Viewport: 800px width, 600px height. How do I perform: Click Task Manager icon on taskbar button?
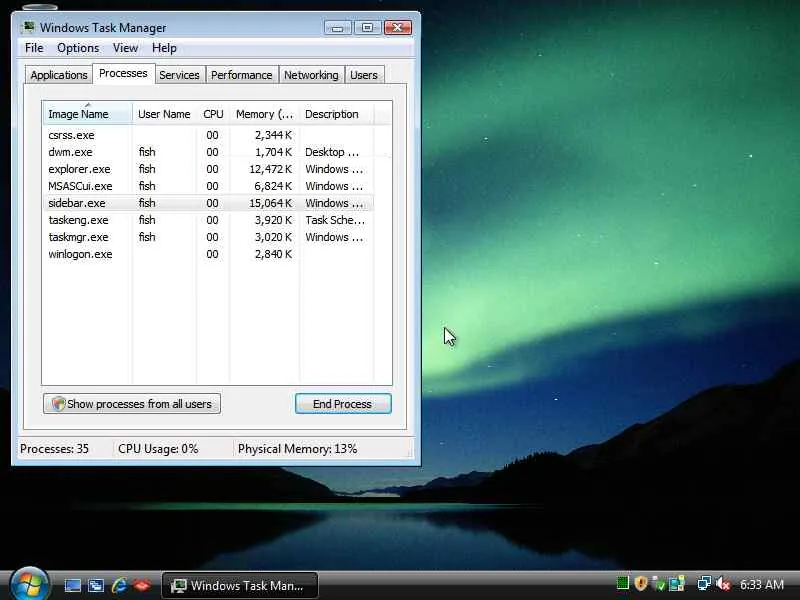(x=178, y=586)
